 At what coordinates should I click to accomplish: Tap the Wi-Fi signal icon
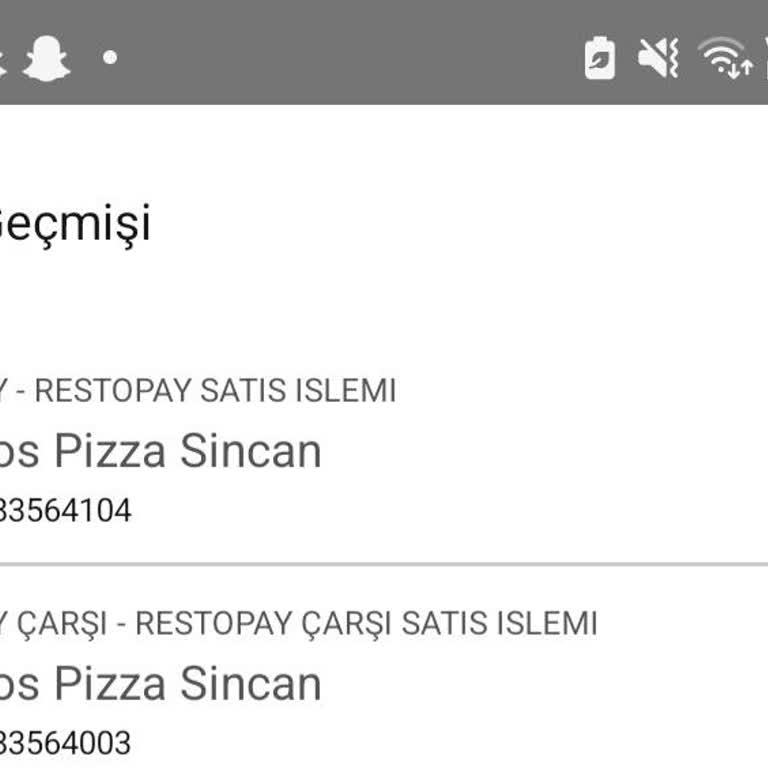722,53
